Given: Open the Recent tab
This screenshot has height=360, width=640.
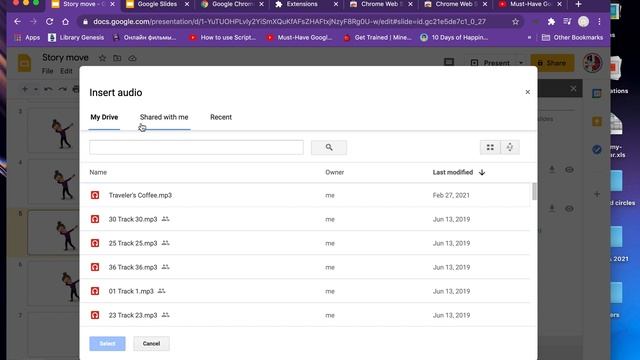Looking at the screenshot, I should [x=221, y=117].
